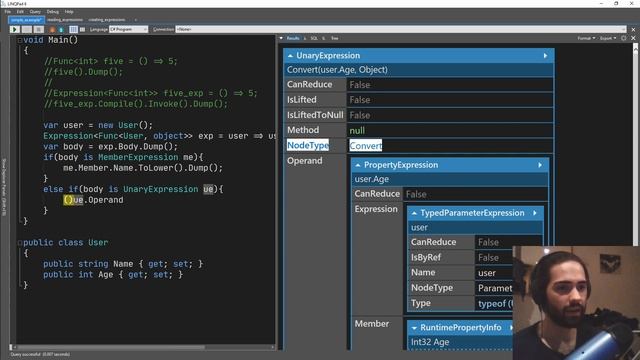The width and height of the screenshot is (640, 360).
Task: Open the Edit menu
Action: click(x=20, y=12)
